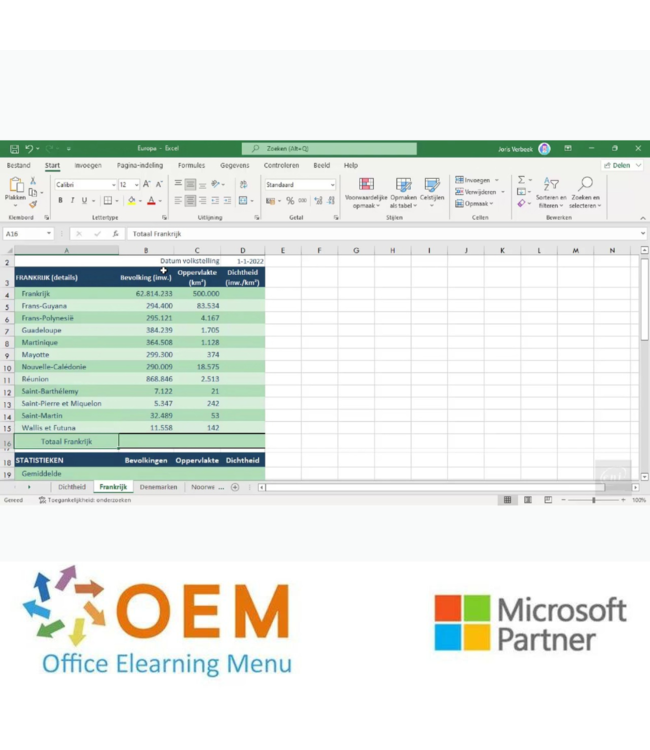Open Opmaken als tabel gallery
Viewport: 650px width, 750px height.
click(x=403, y=193)
